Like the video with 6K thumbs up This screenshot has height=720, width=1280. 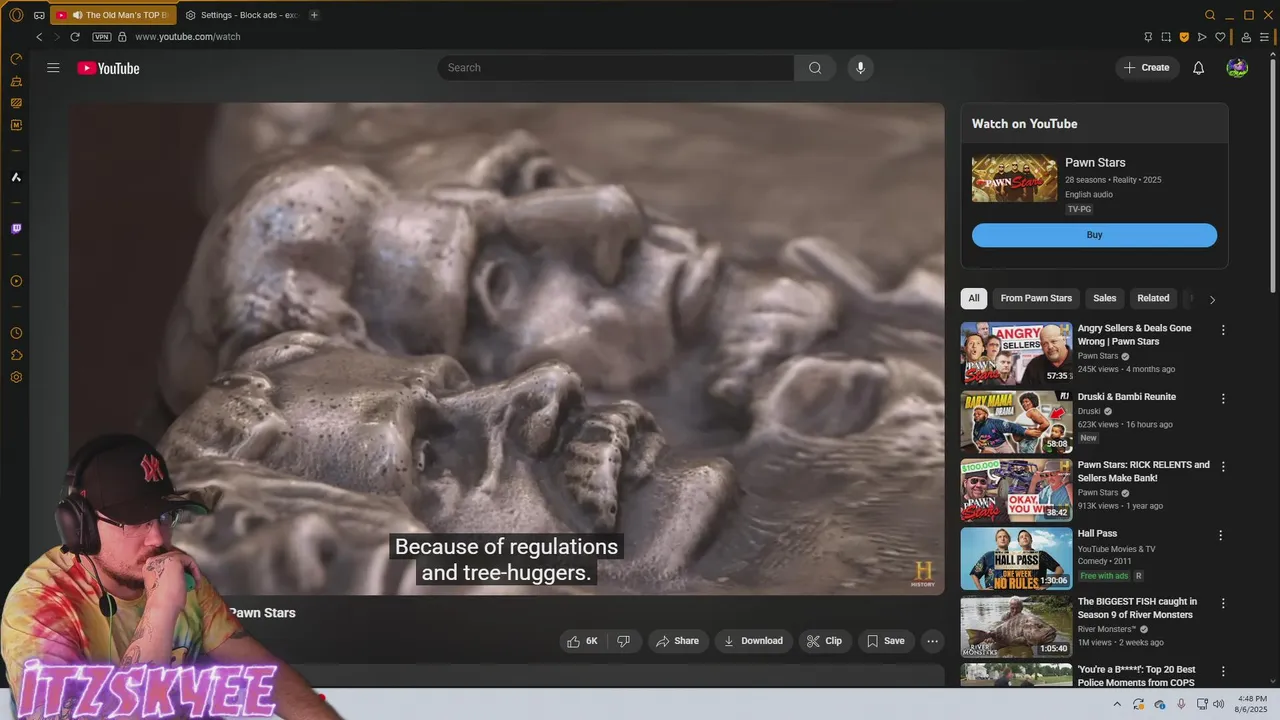point(582,641)
